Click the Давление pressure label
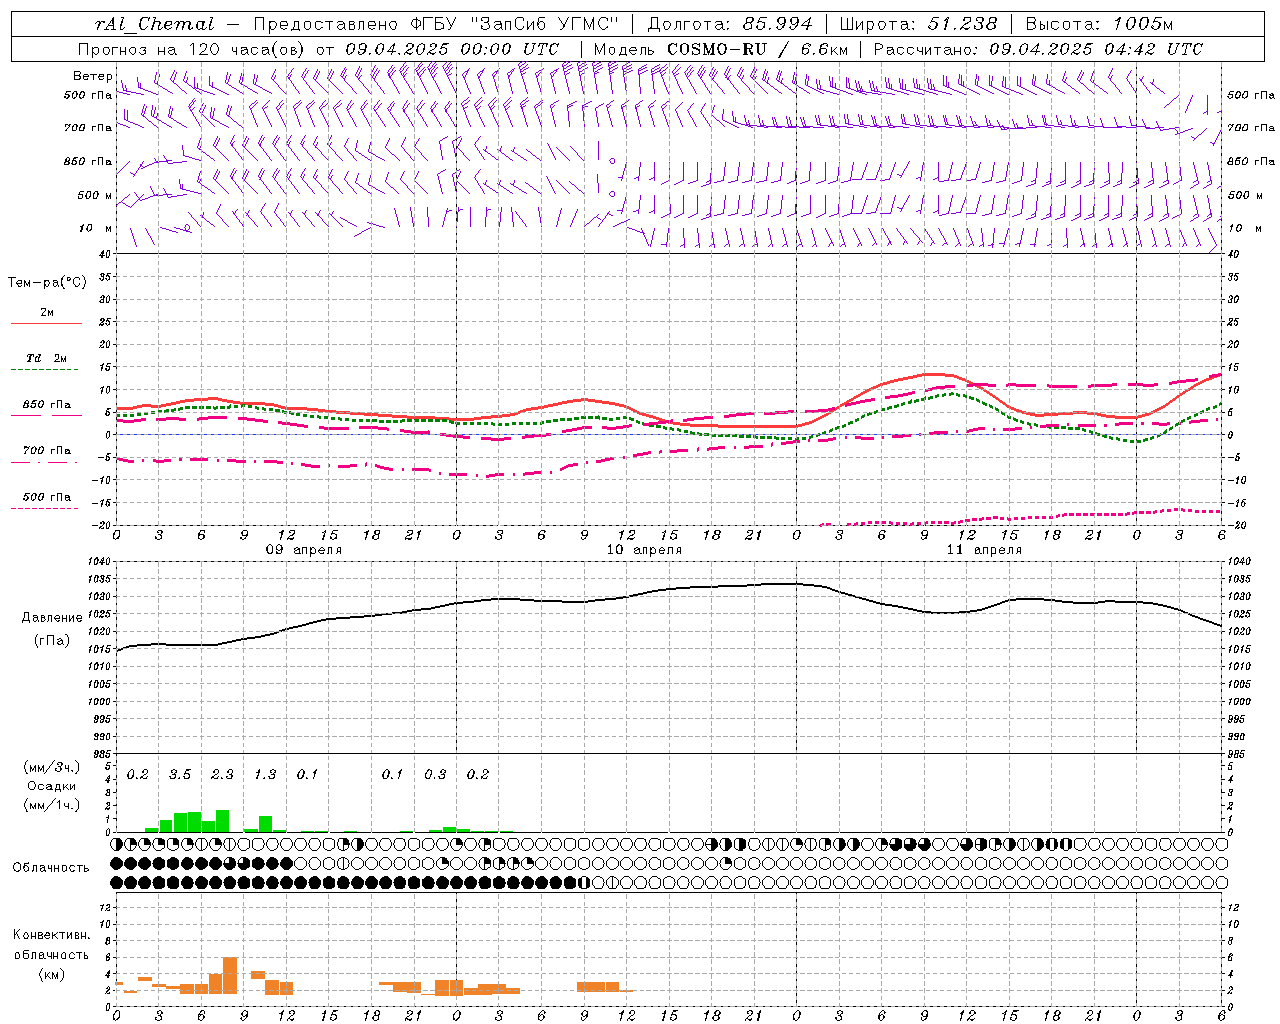 pyautogui.click(x=52, y=618)
